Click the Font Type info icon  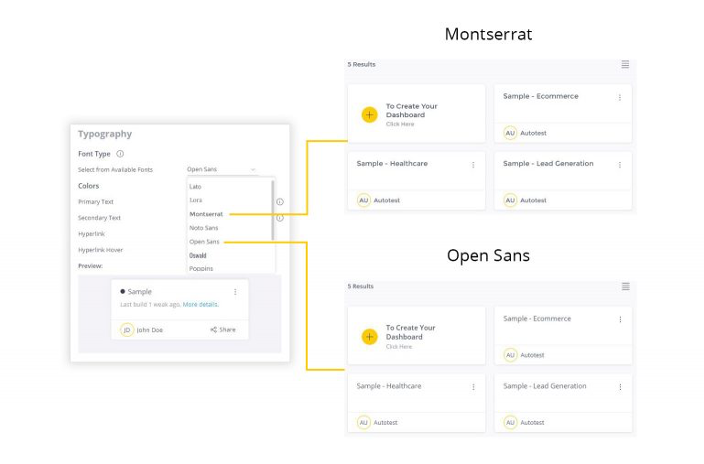click(120, 154)
